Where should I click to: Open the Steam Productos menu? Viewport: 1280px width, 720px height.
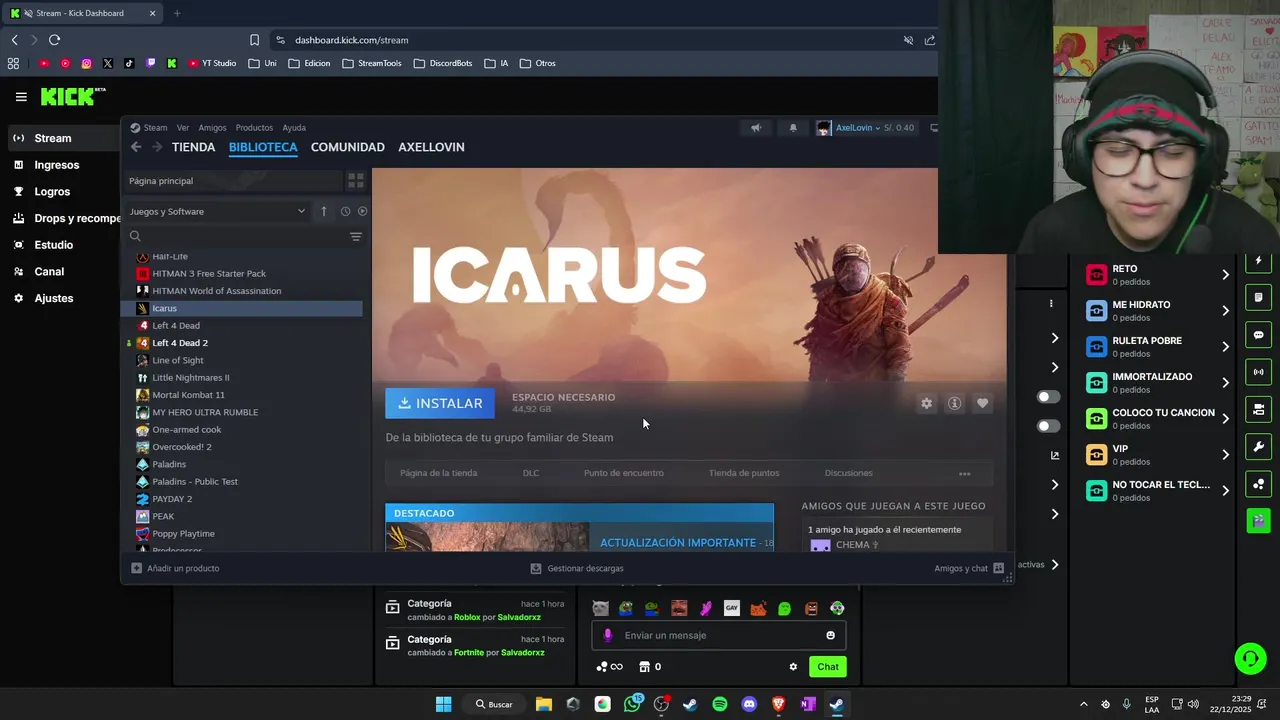coord(254,128)
